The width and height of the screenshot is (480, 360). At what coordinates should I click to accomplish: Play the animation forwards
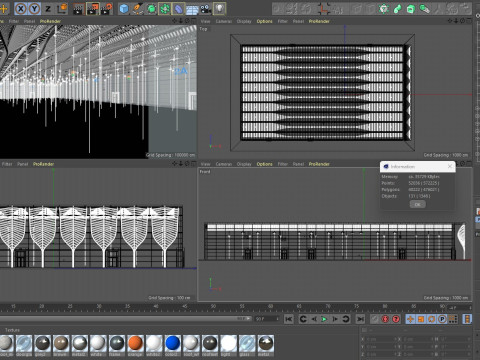(x=324, y=319)
